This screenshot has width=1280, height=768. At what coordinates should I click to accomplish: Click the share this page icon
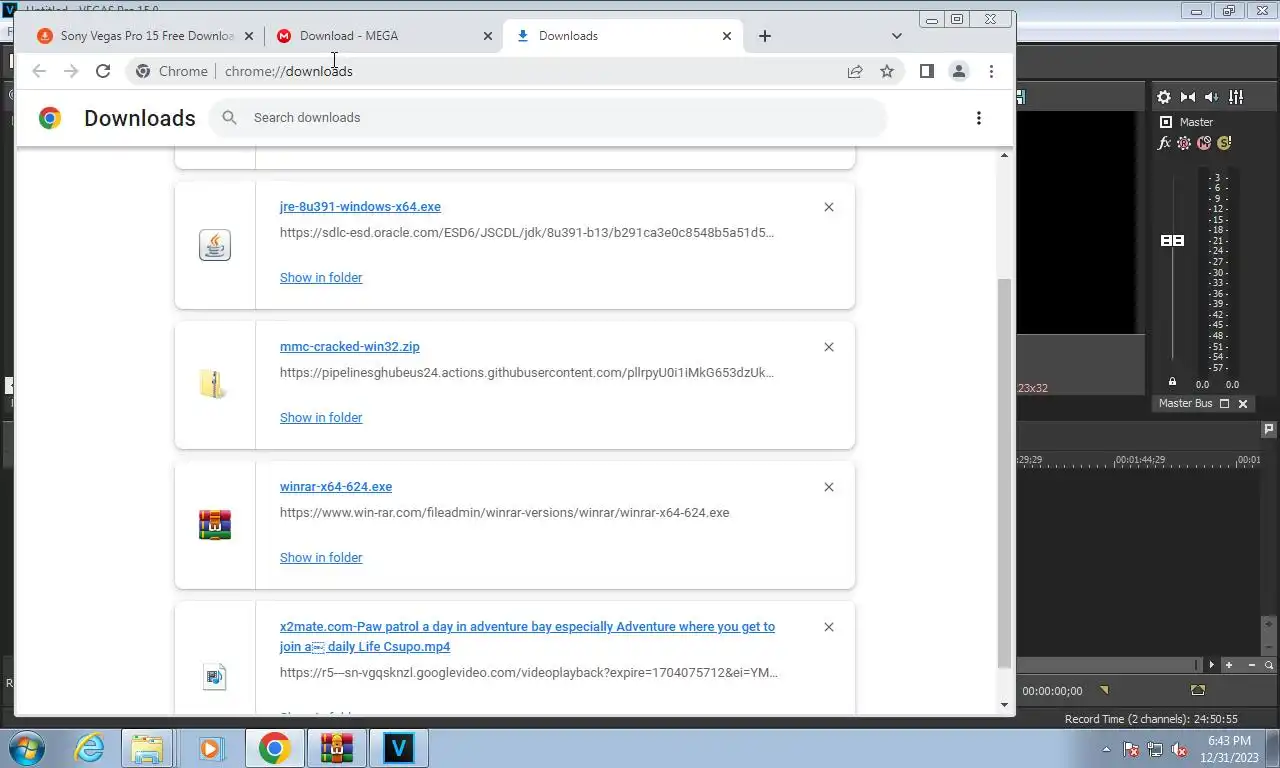855,71
